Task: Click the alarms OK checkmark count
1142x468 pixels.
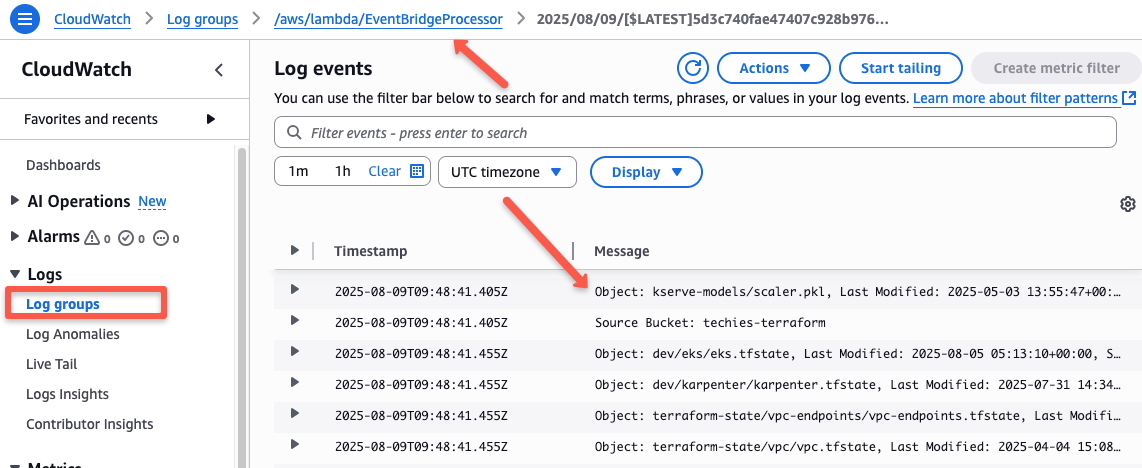Action: (x=132, y=237)
